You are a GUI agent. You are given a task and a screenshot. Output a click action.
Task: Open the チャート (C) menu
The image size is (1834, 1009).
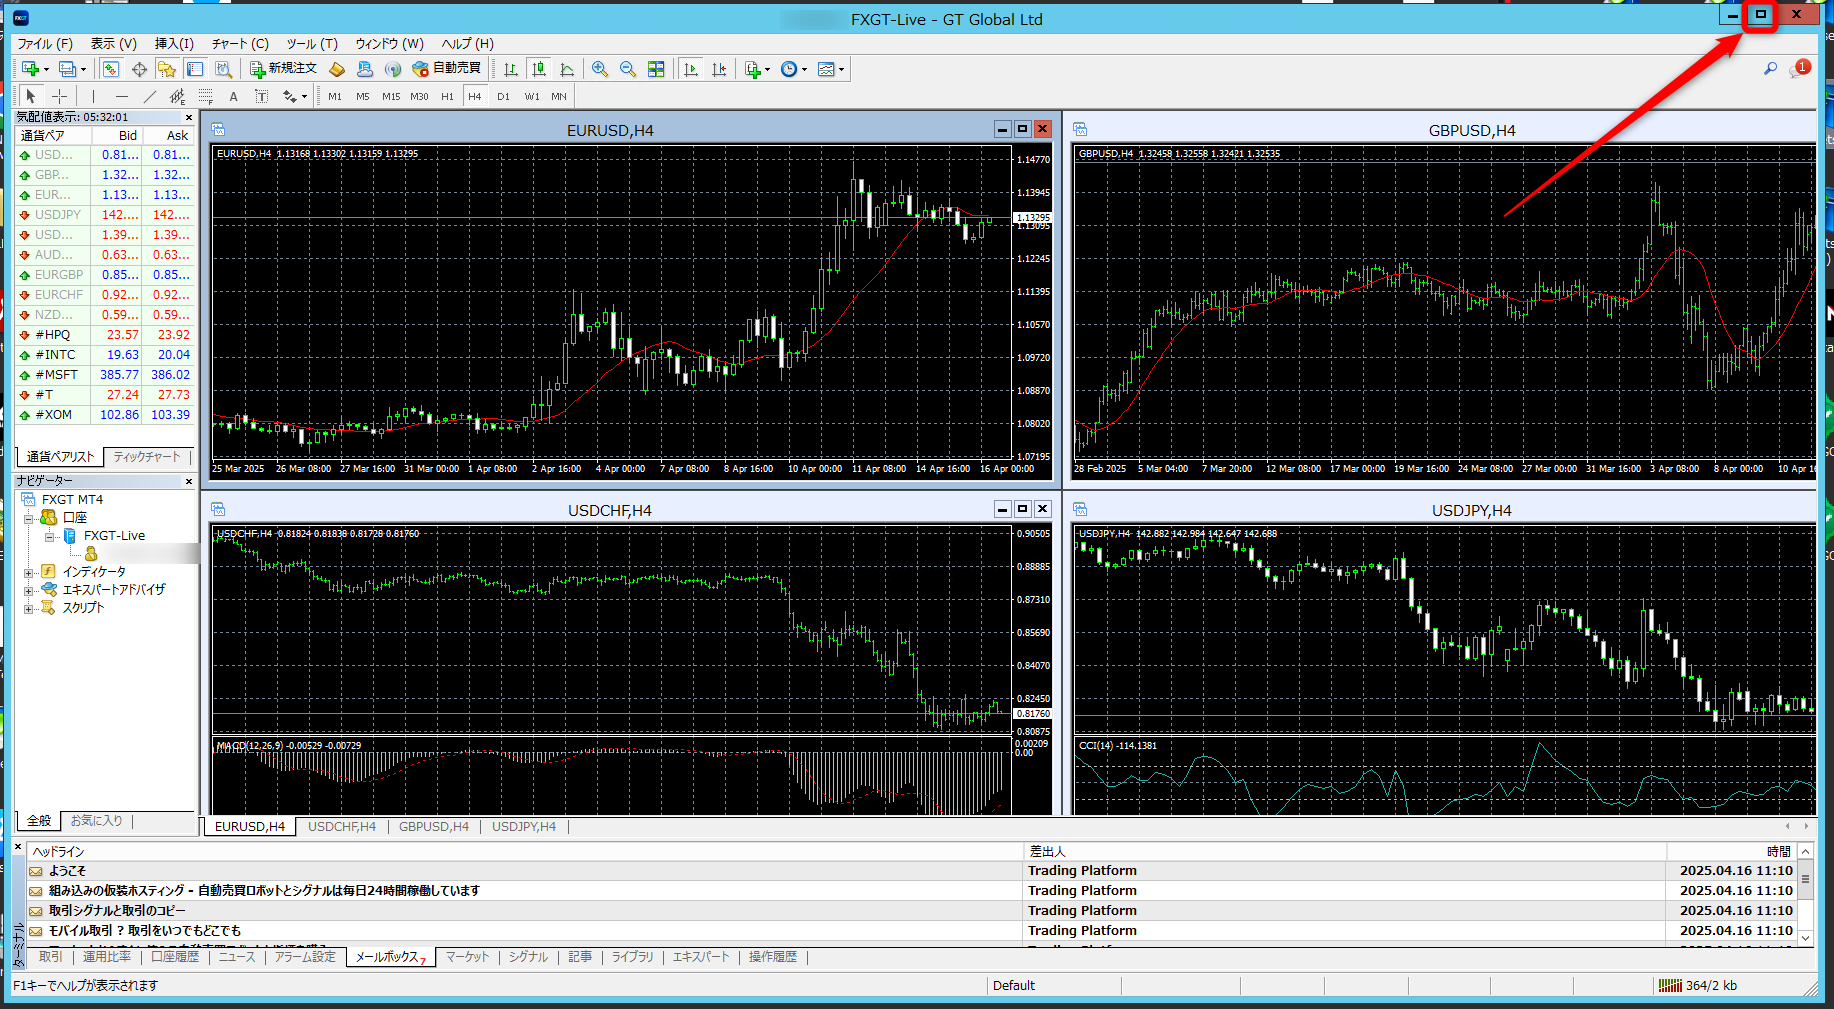click(240, 44)
